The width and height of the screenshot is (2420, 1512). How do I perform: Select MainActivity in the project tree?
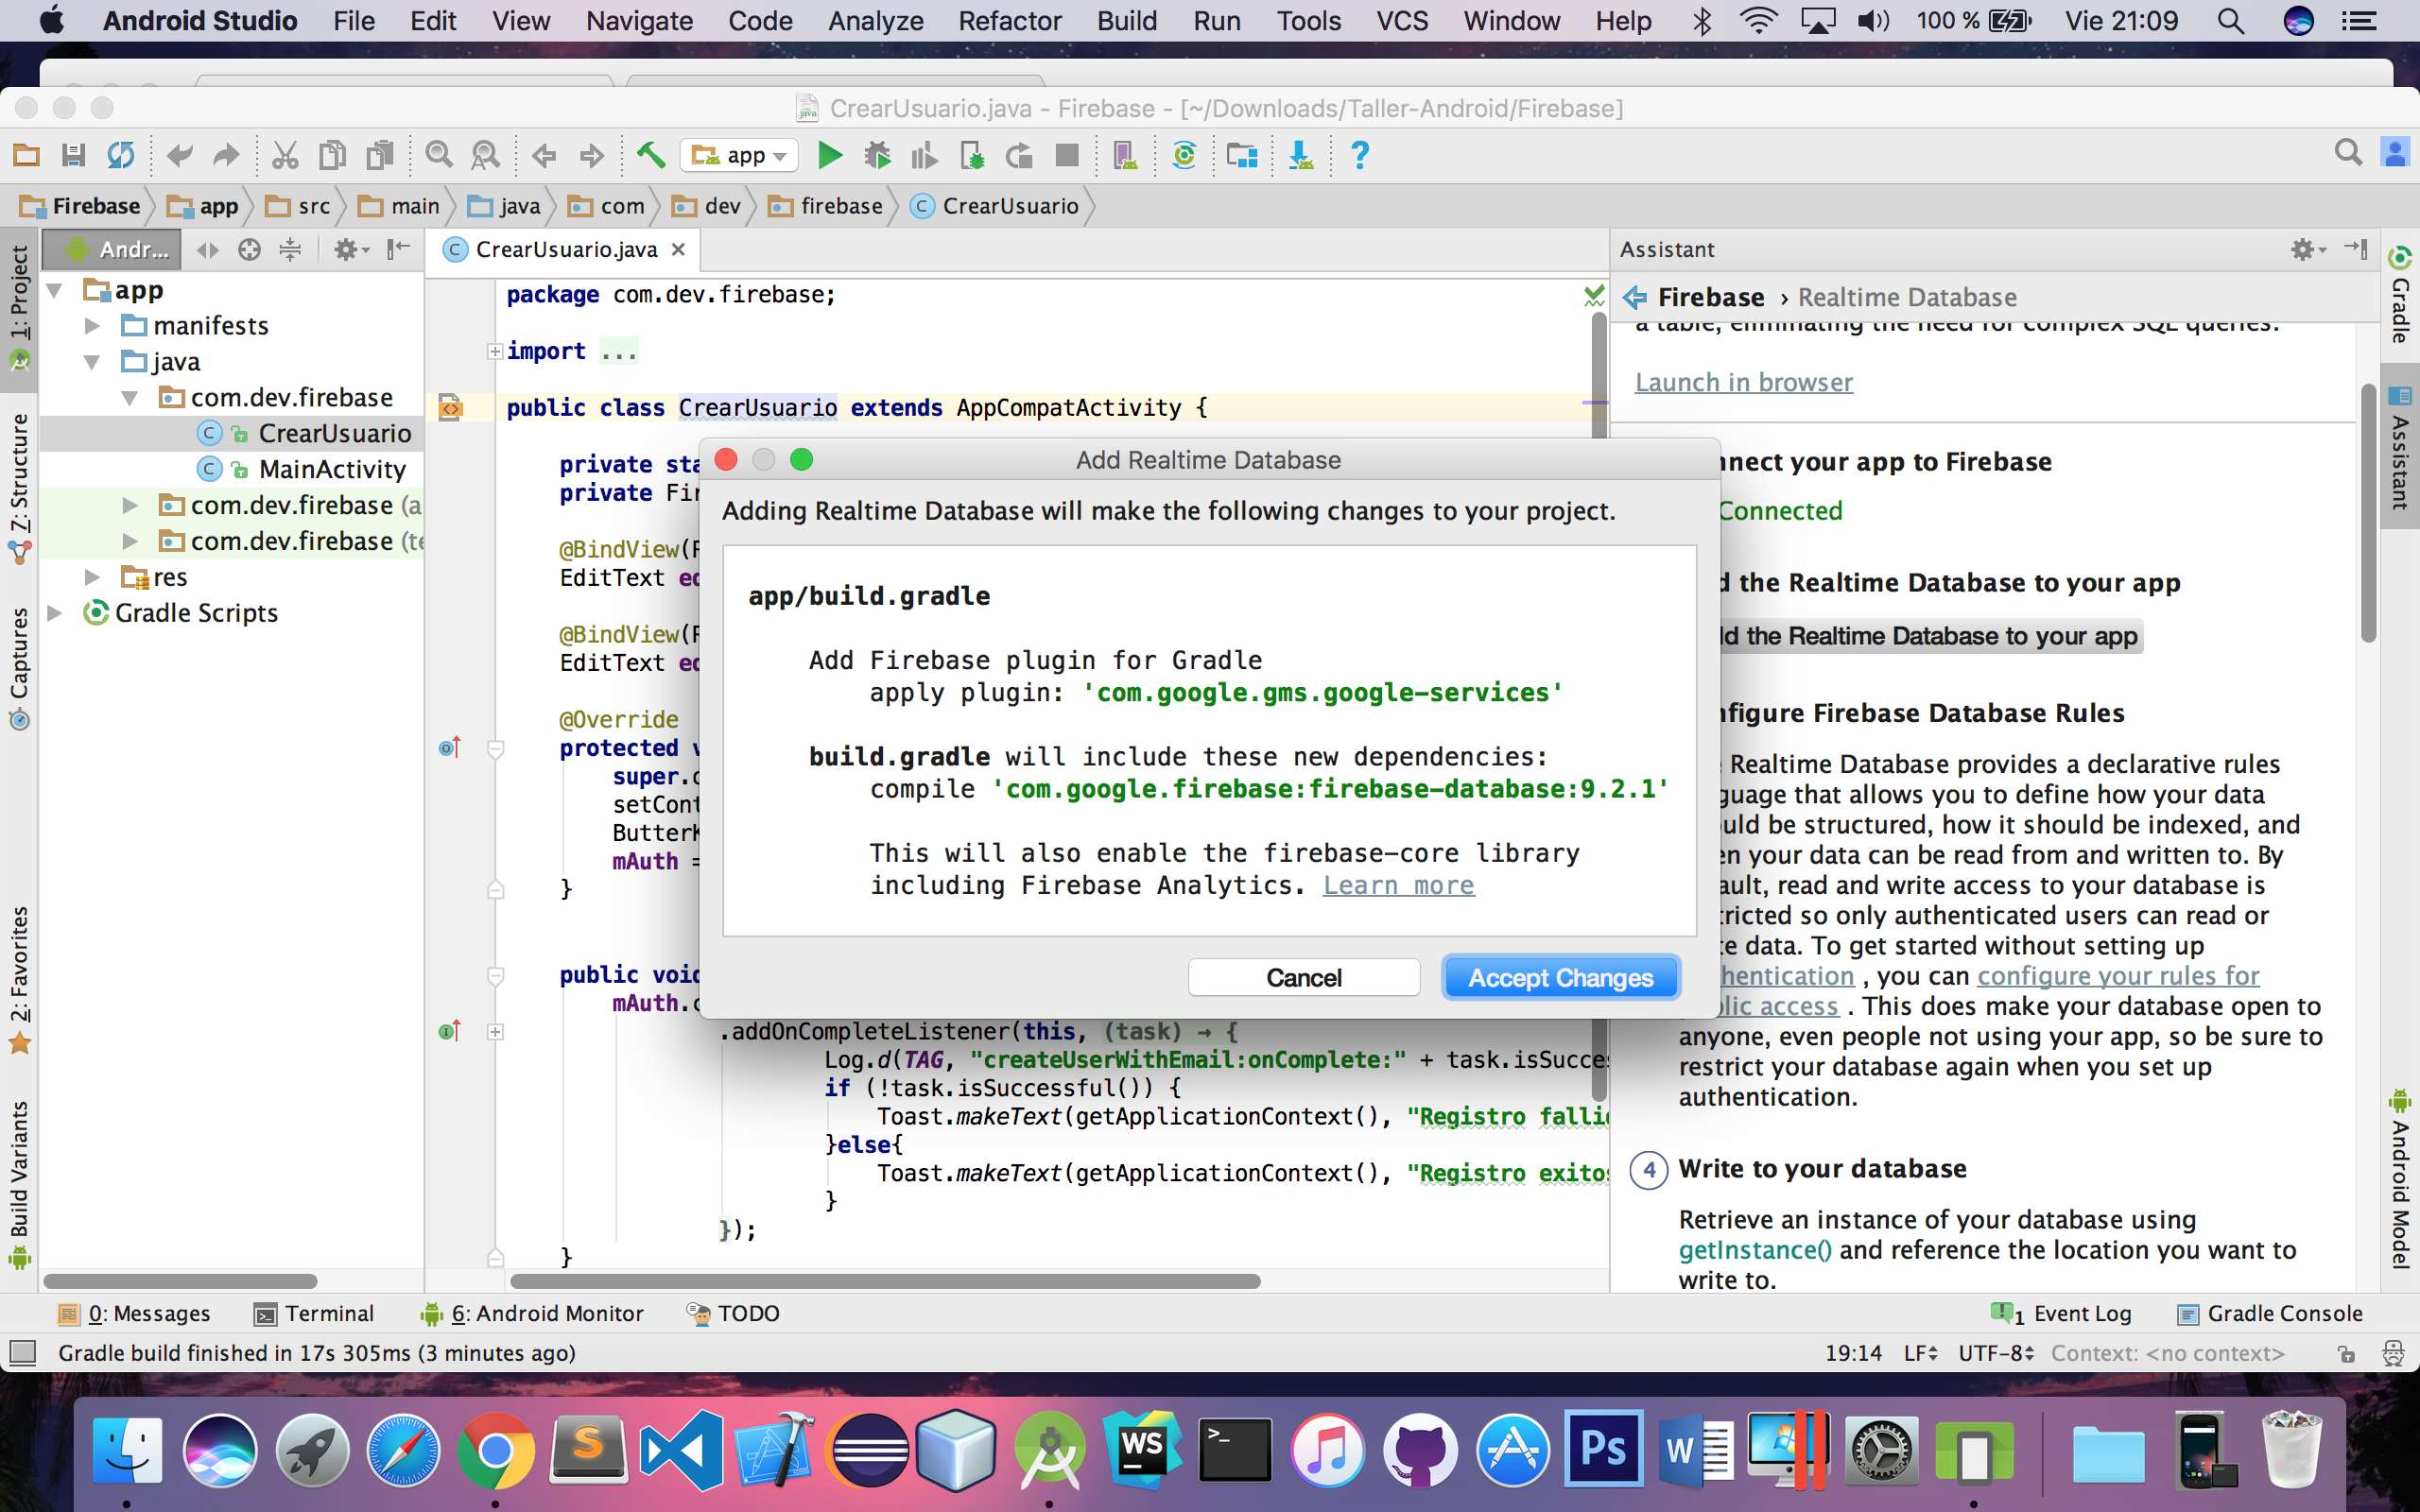pos(332,469)
